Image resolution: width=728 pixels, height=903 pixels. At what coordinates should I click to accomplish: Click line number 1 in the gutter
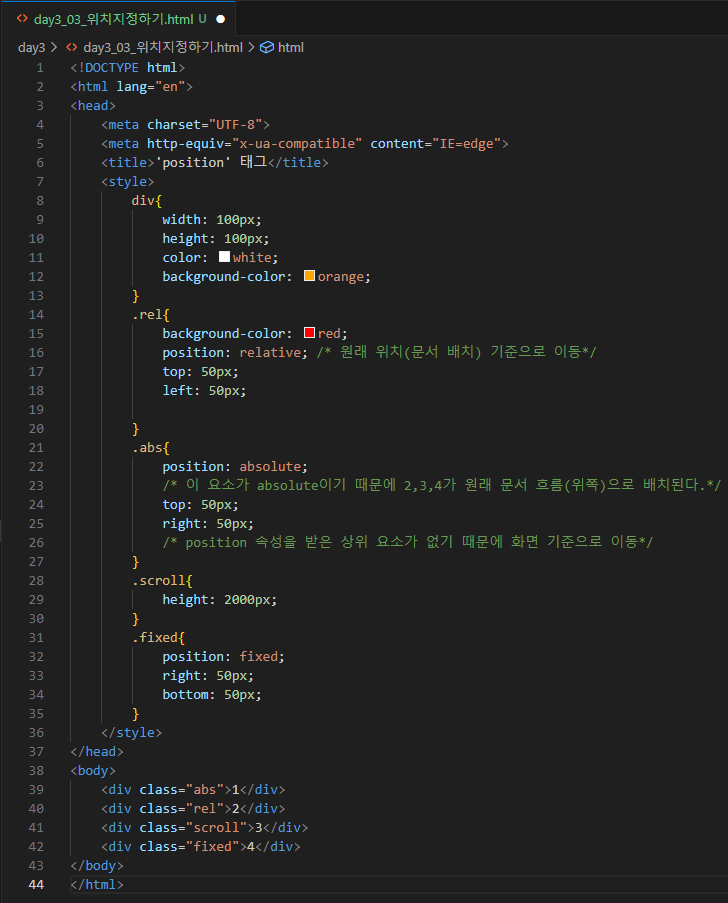coord(40,67)
